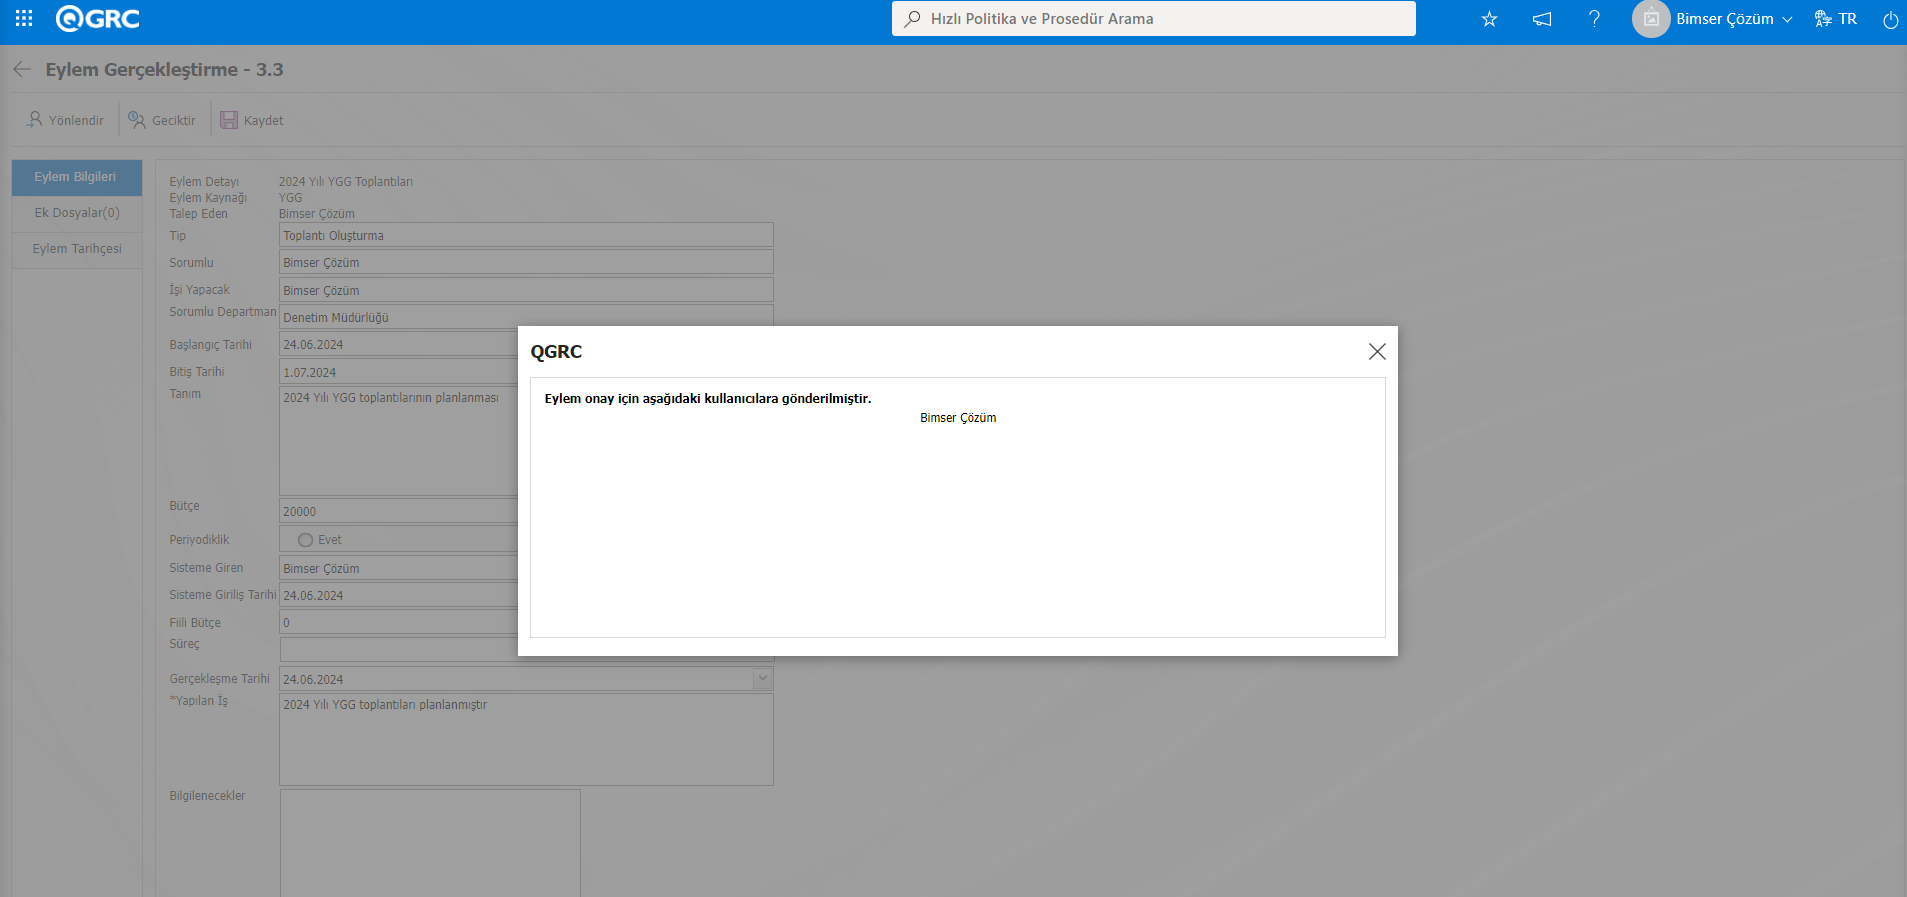Click the user avatar icon
Image resolution: width=1907 pixels, height=897 pixels.
1651,18
